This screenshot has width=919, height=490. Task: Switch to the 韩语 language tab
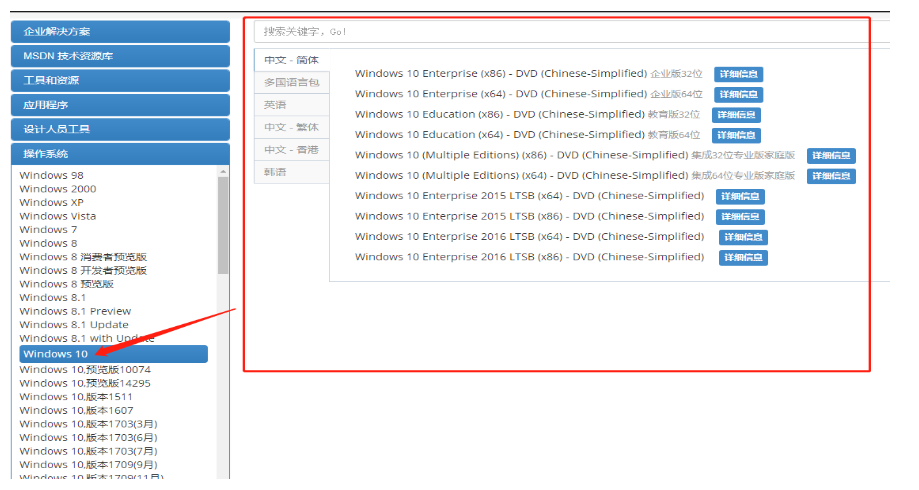point(291,172)
